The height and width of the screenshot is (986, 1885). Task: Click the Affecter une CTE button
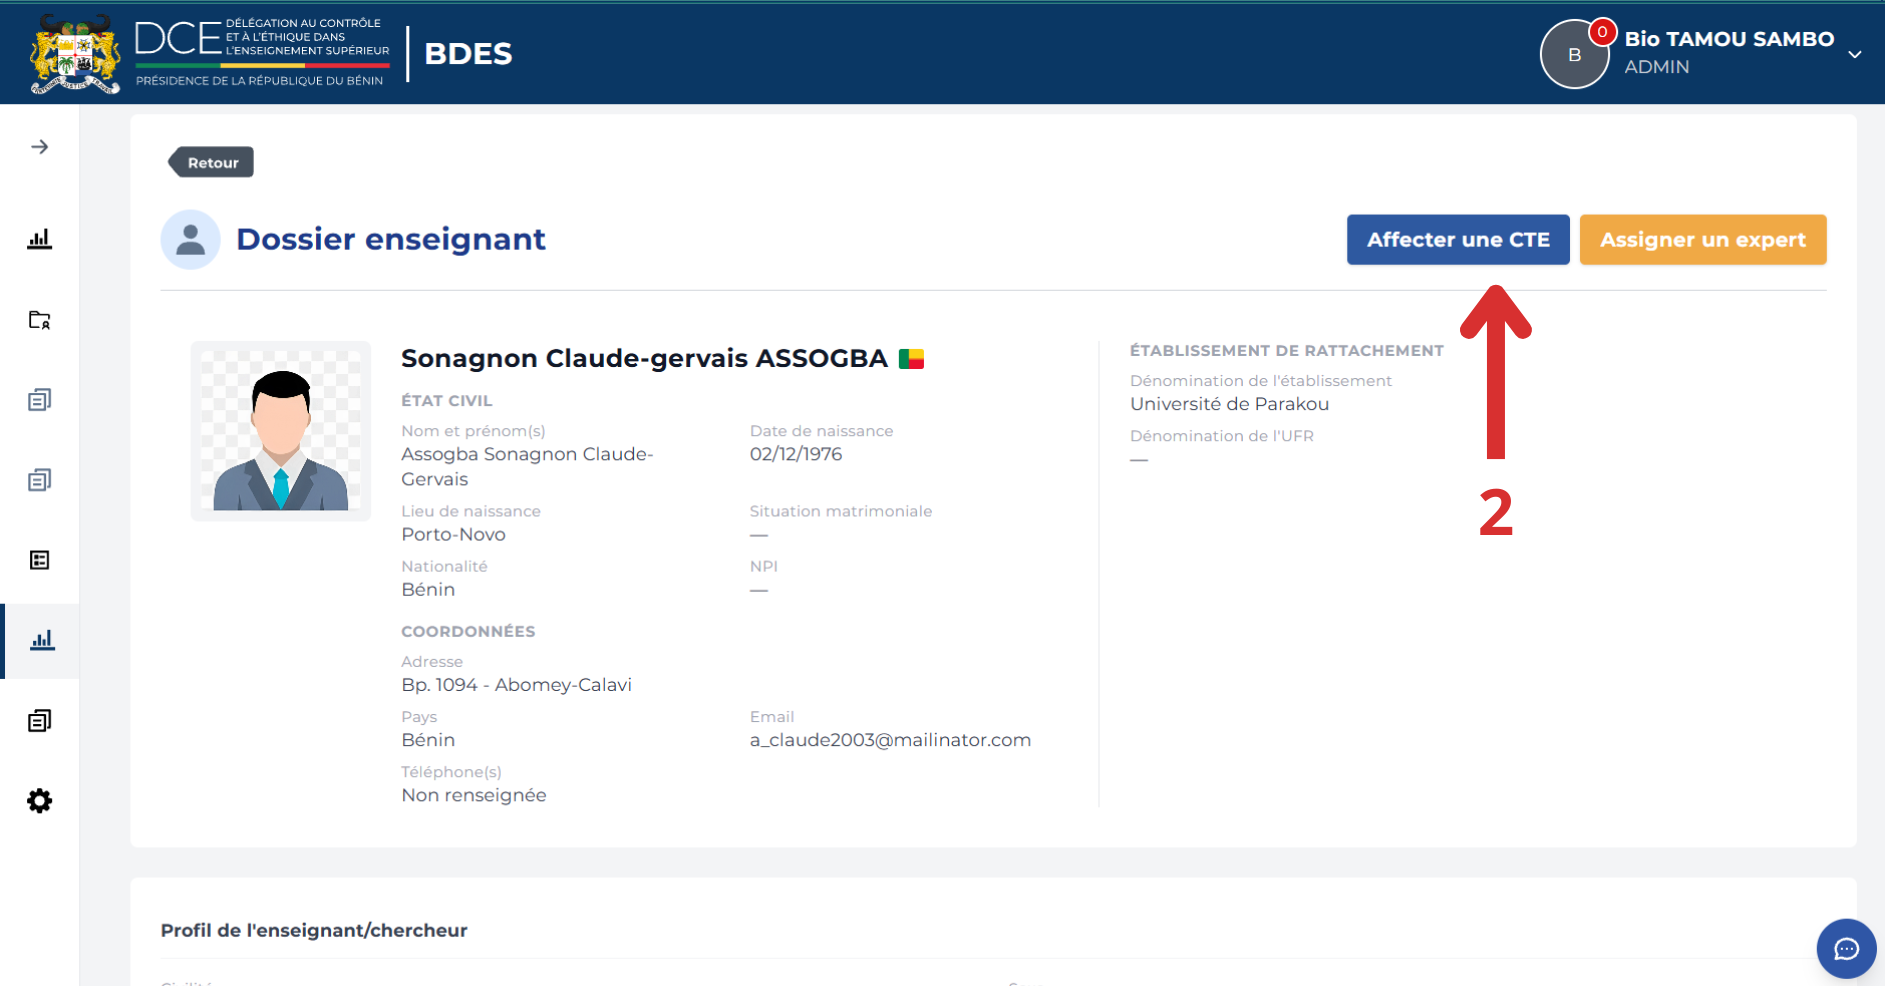coord(1458,240)
